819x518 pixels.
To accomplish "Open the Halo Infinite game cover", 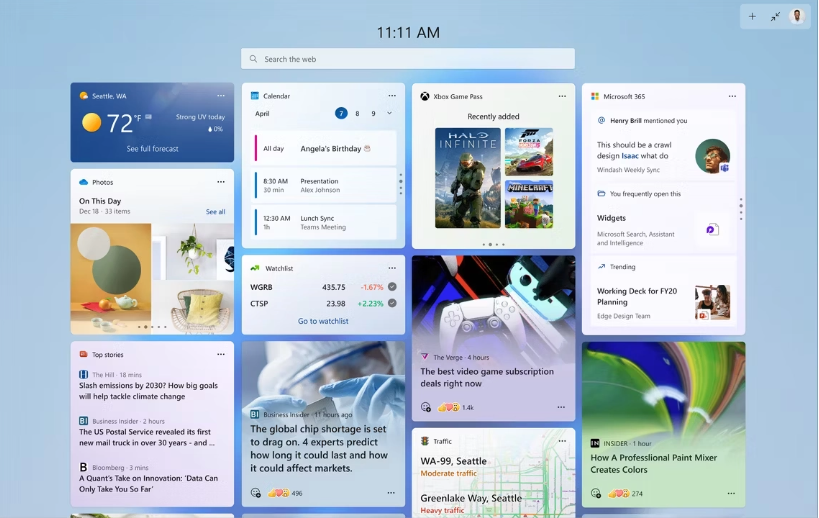I will [467, 178].
